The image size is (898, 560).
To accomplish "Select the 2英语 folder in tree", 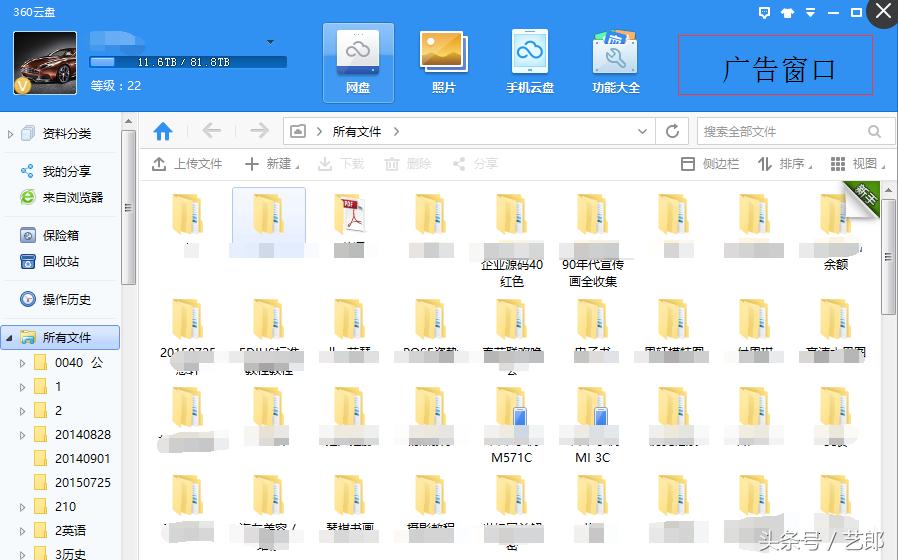I will [x=60, y=531].
